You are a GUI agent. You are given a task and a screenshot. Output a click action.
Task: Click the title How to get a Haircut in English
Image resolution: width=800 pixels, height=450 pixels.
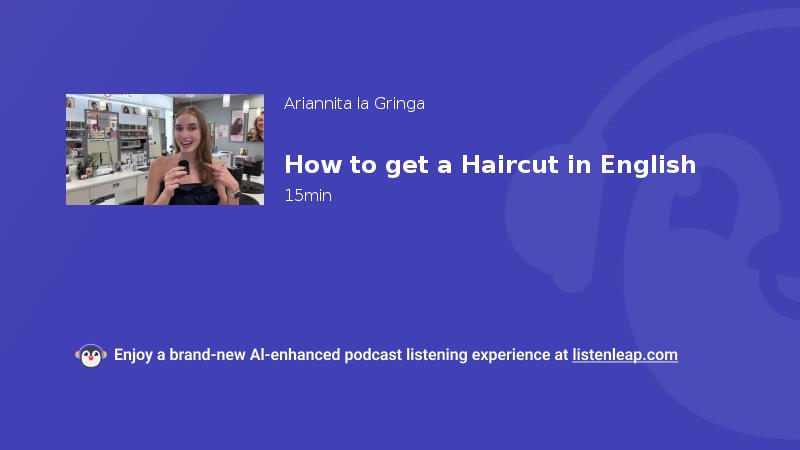(x=490, y=165)
